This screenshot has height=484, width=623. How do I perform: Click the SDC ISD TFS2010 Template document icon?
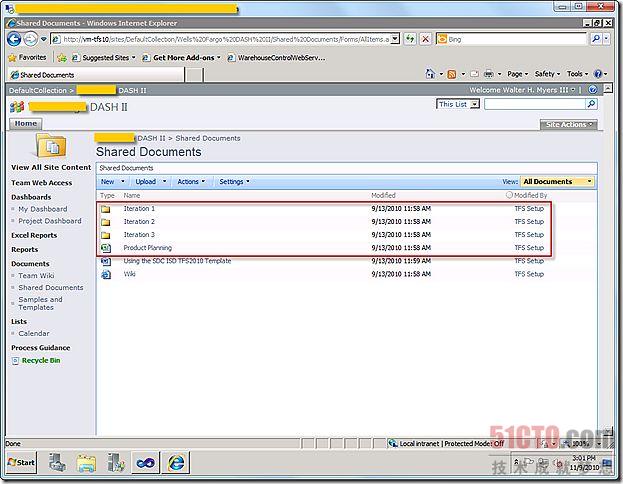106,261
